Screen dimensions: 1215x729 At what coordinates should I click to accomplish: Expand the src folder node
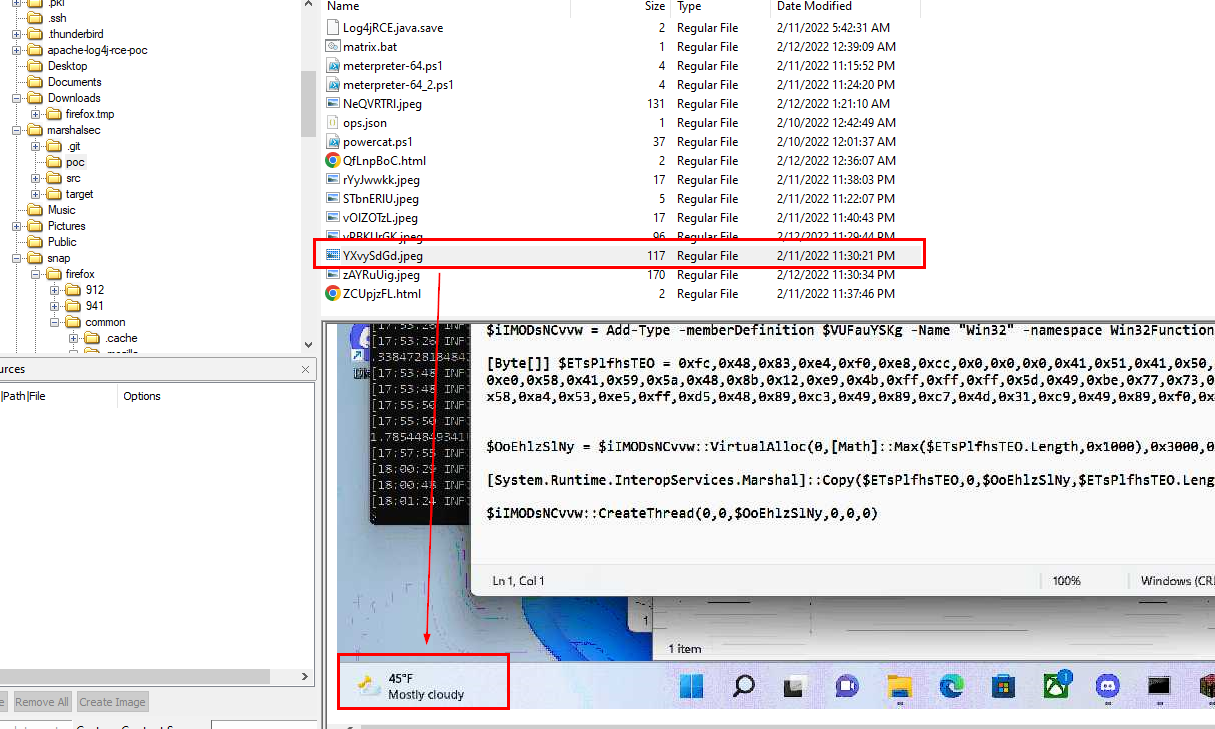pos(36,178)
